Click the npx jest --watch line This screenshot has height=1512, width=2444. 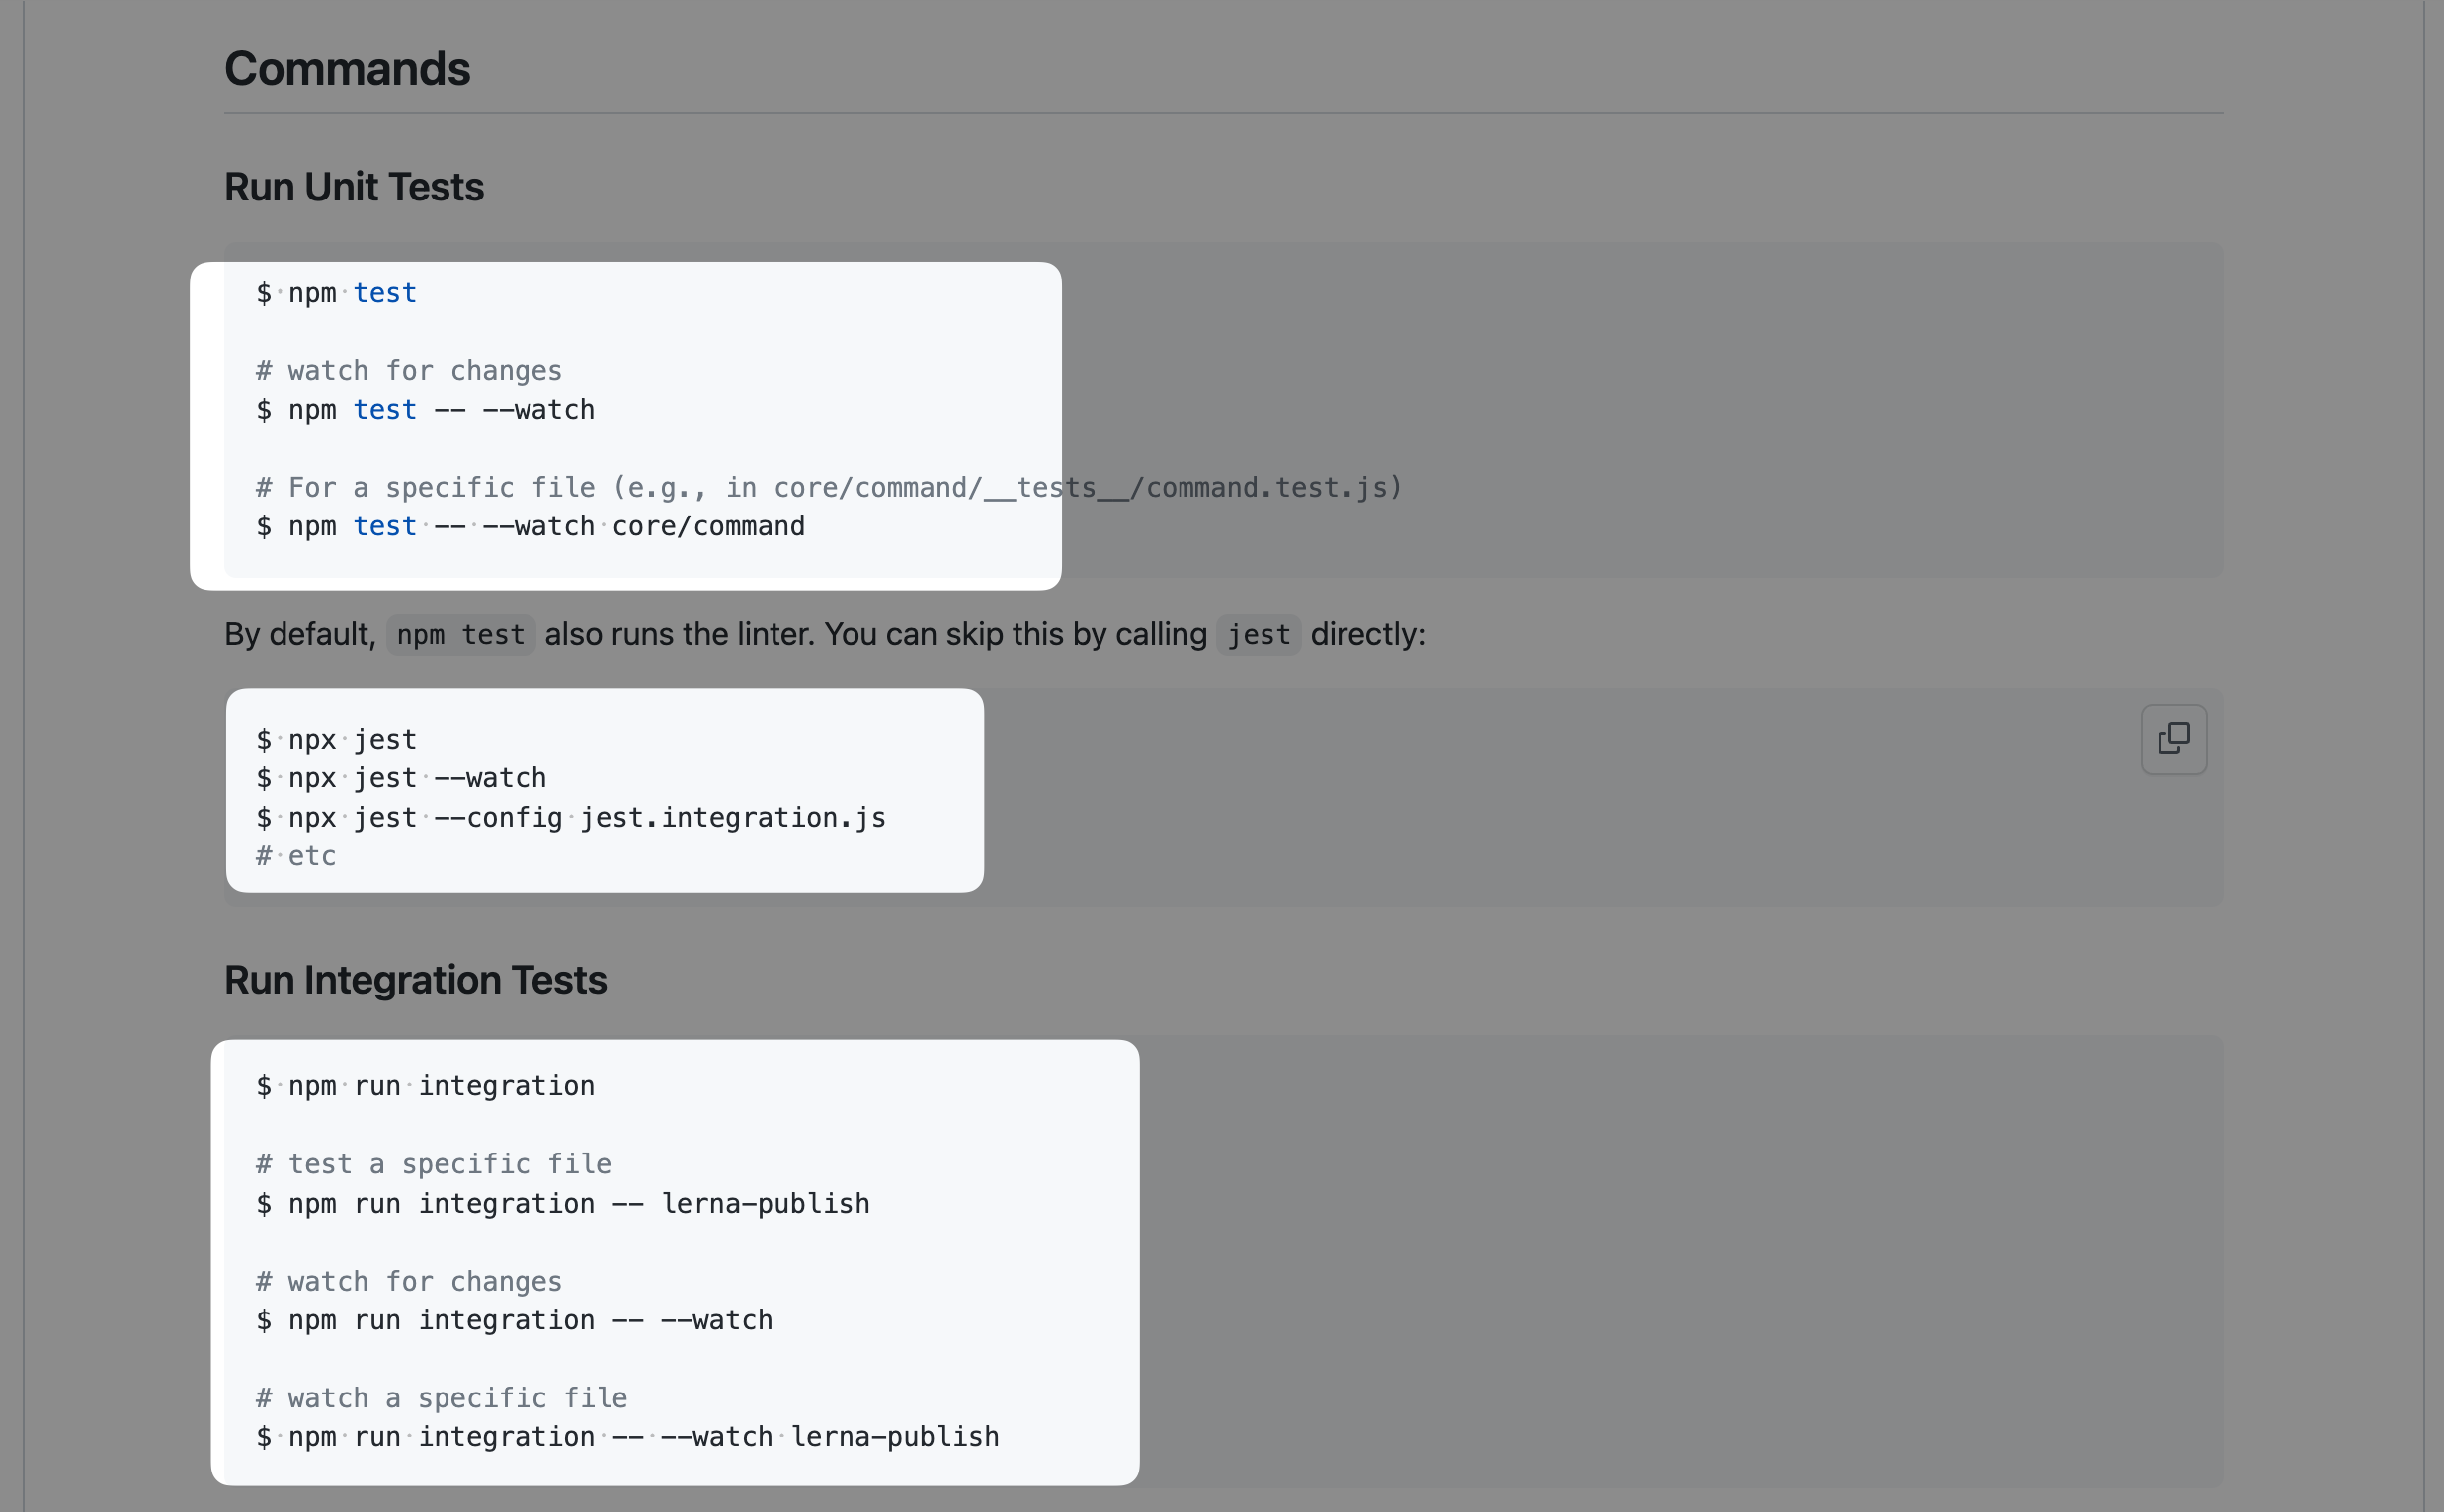point(401,777)
